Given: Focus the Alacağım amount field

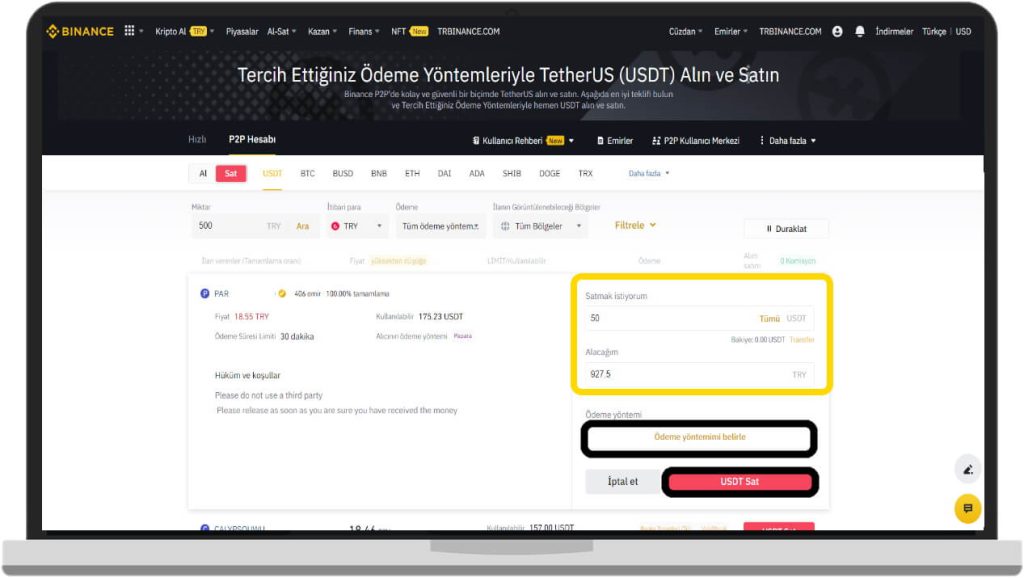Looking at the screenshot, I should 699,375.
